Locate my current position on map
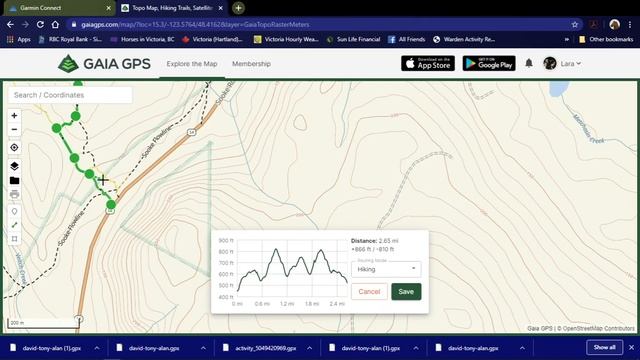640x360 pixels. [x=14, y=147]
